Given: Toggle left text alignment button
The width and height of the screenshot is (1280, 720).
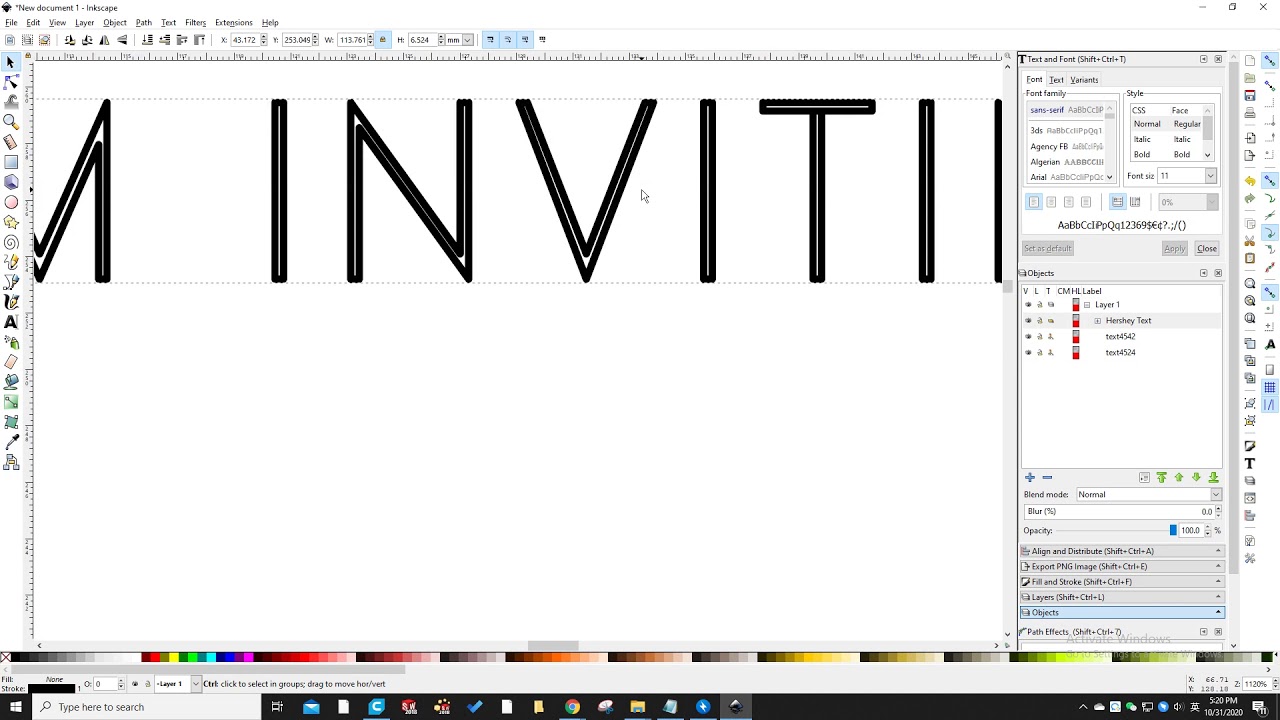Looking at the screenshot, I should coord(1034,202).
